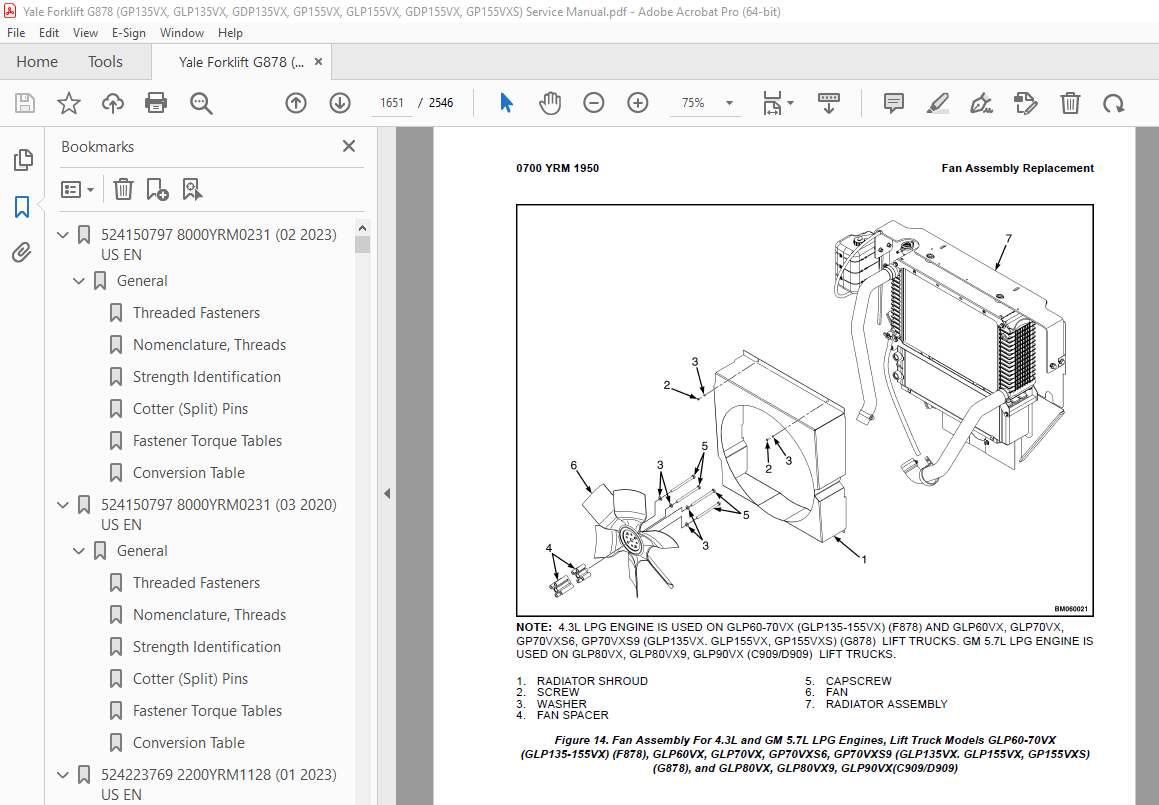Zoom out with minus icon

(x=594, y=103)
